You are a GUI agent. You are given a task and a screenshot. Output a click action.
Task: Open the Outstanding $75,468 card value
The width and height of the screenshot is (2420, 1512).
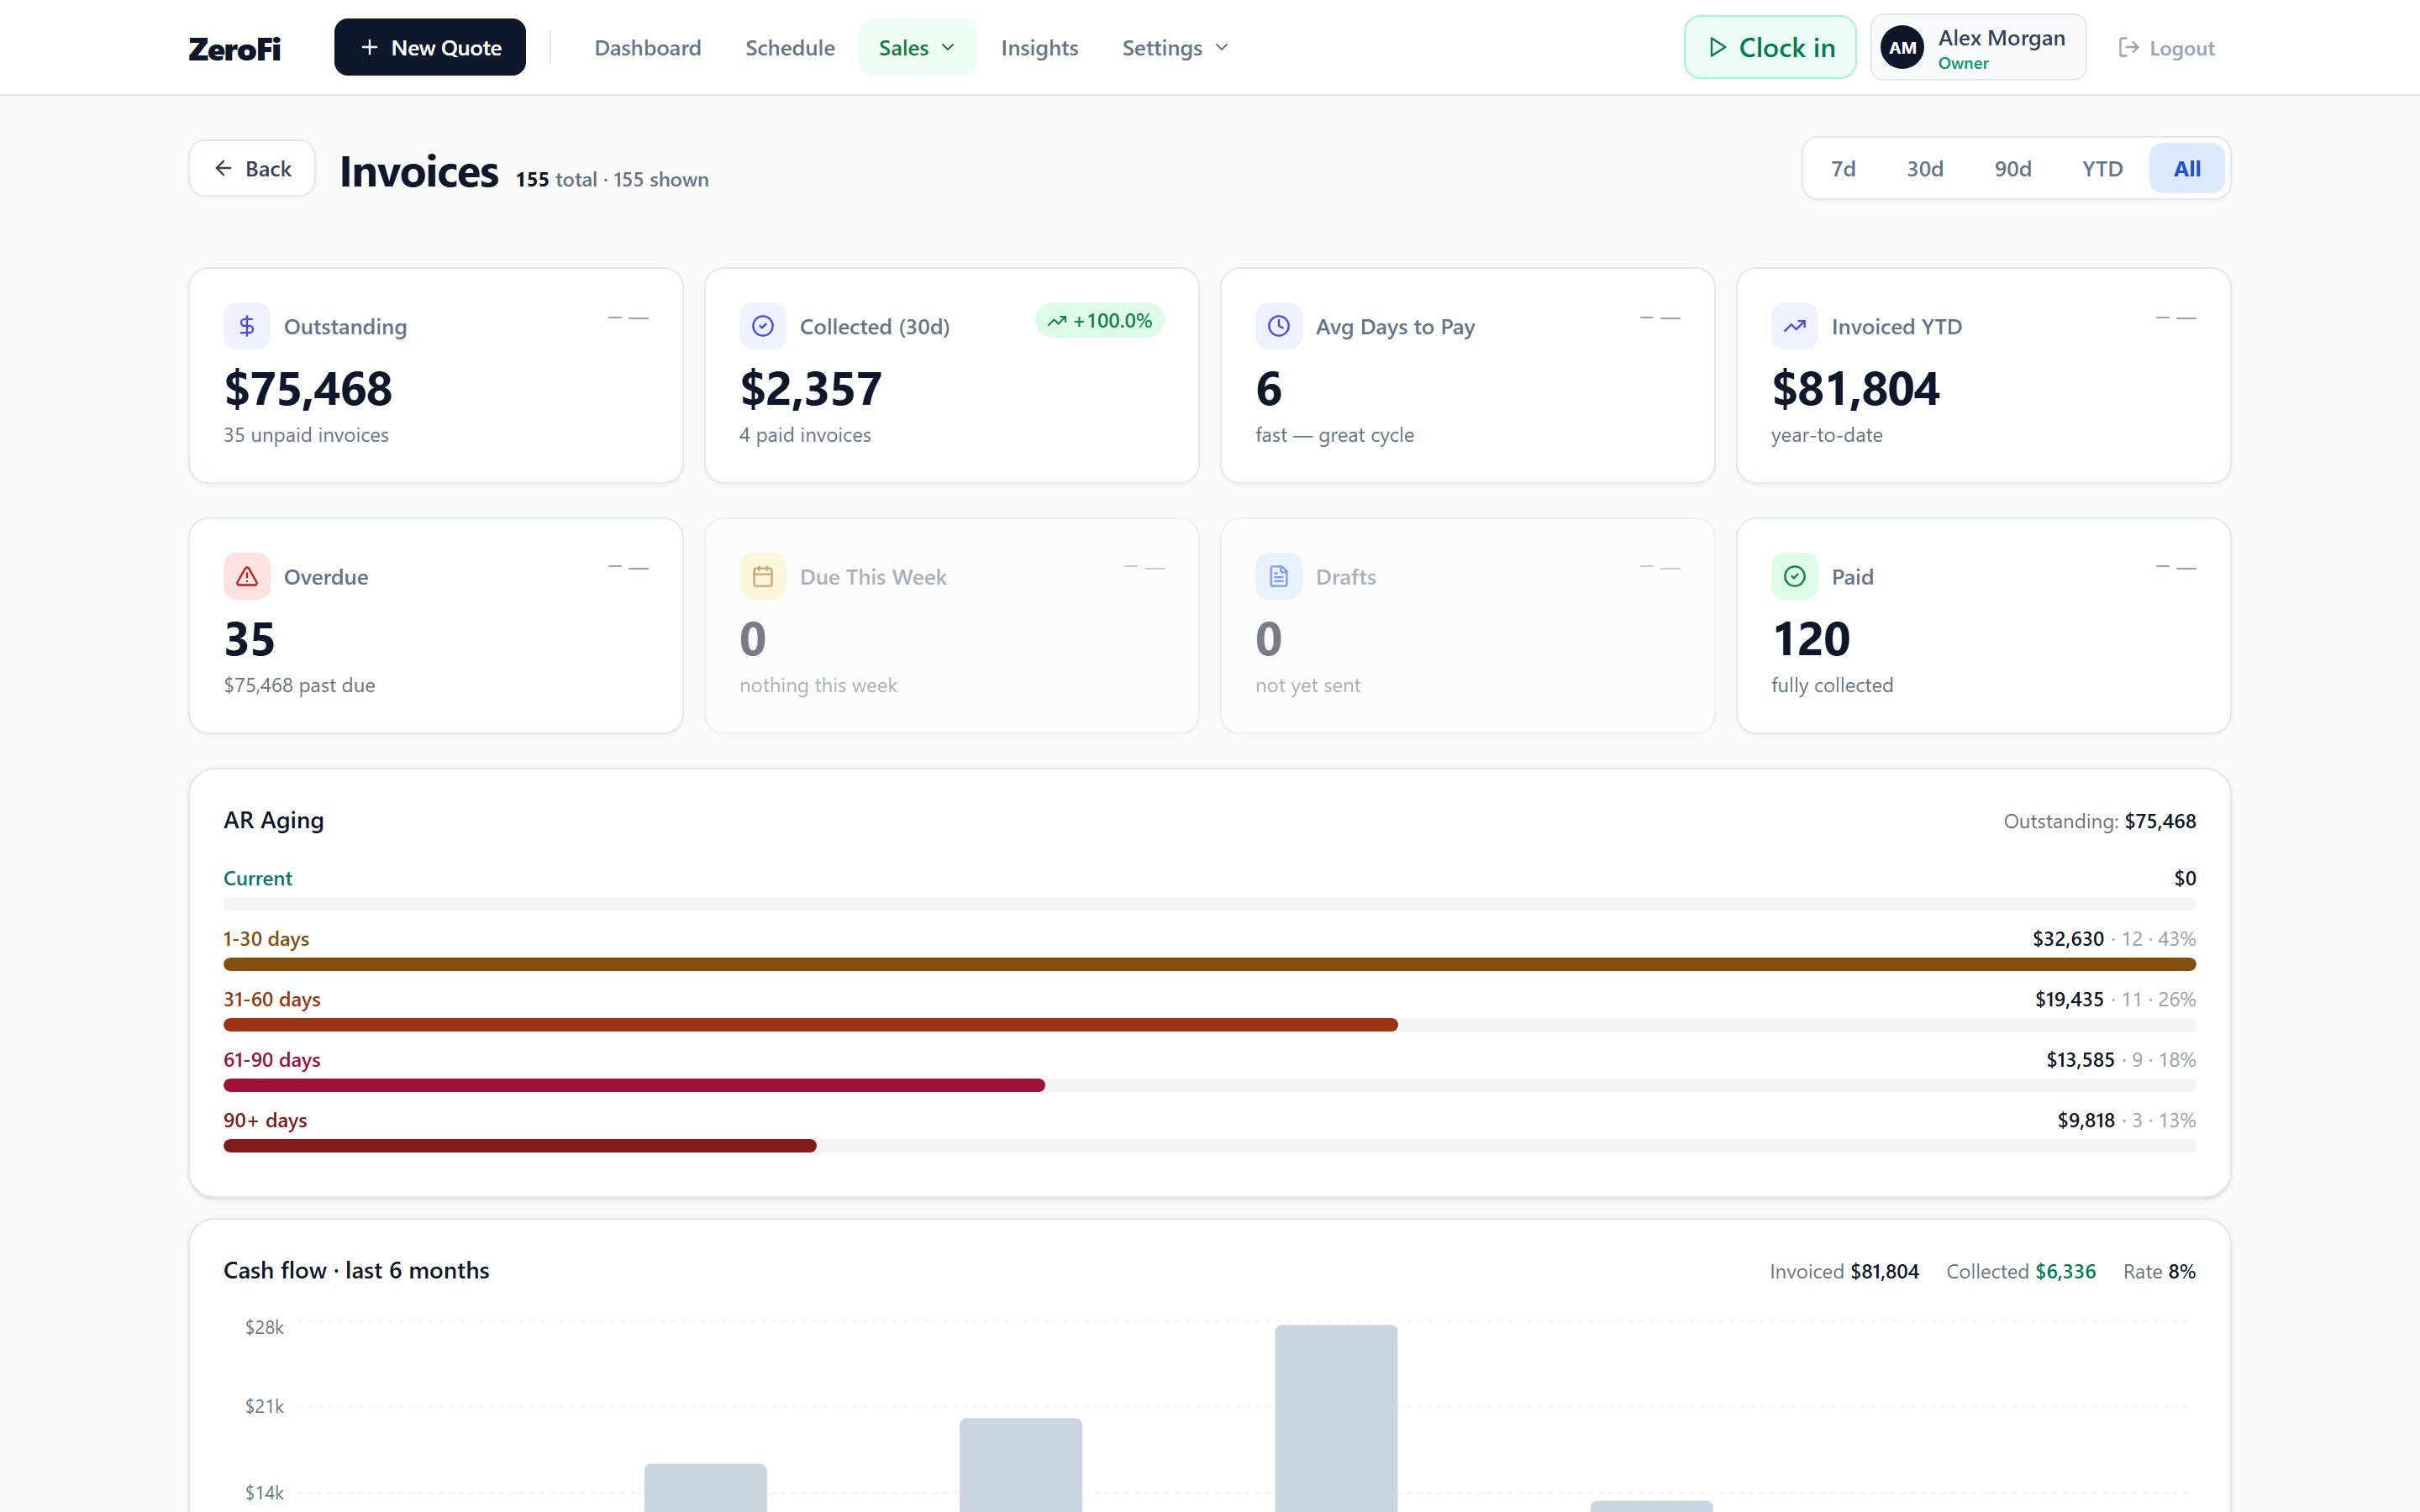[308, 388]
